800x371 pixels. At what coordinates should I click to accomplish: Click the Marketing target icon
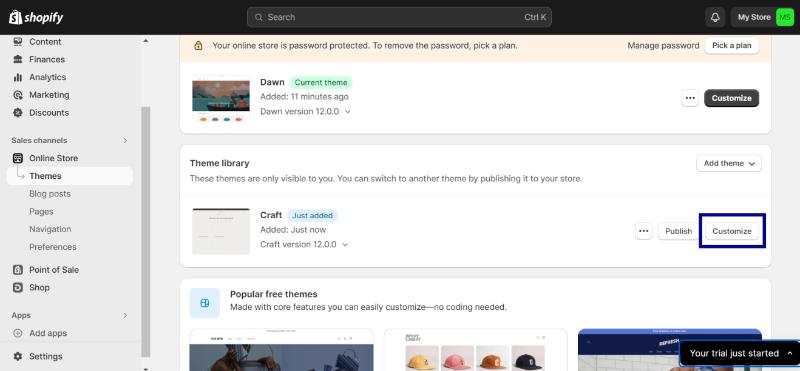click(18, 95)
